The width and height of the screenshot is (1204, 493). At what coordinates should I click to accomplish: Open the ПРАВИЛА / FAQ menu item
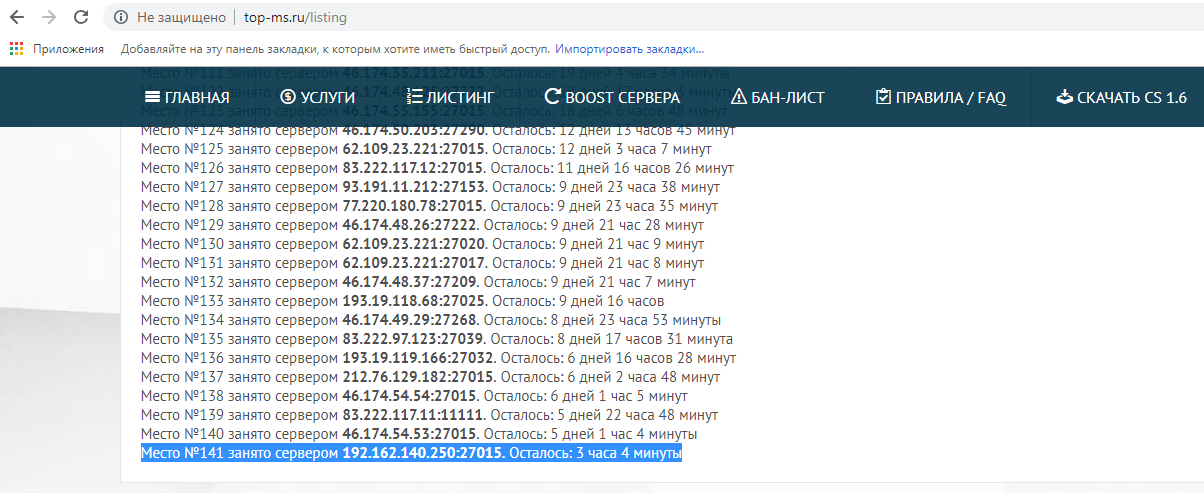point(940,97)
